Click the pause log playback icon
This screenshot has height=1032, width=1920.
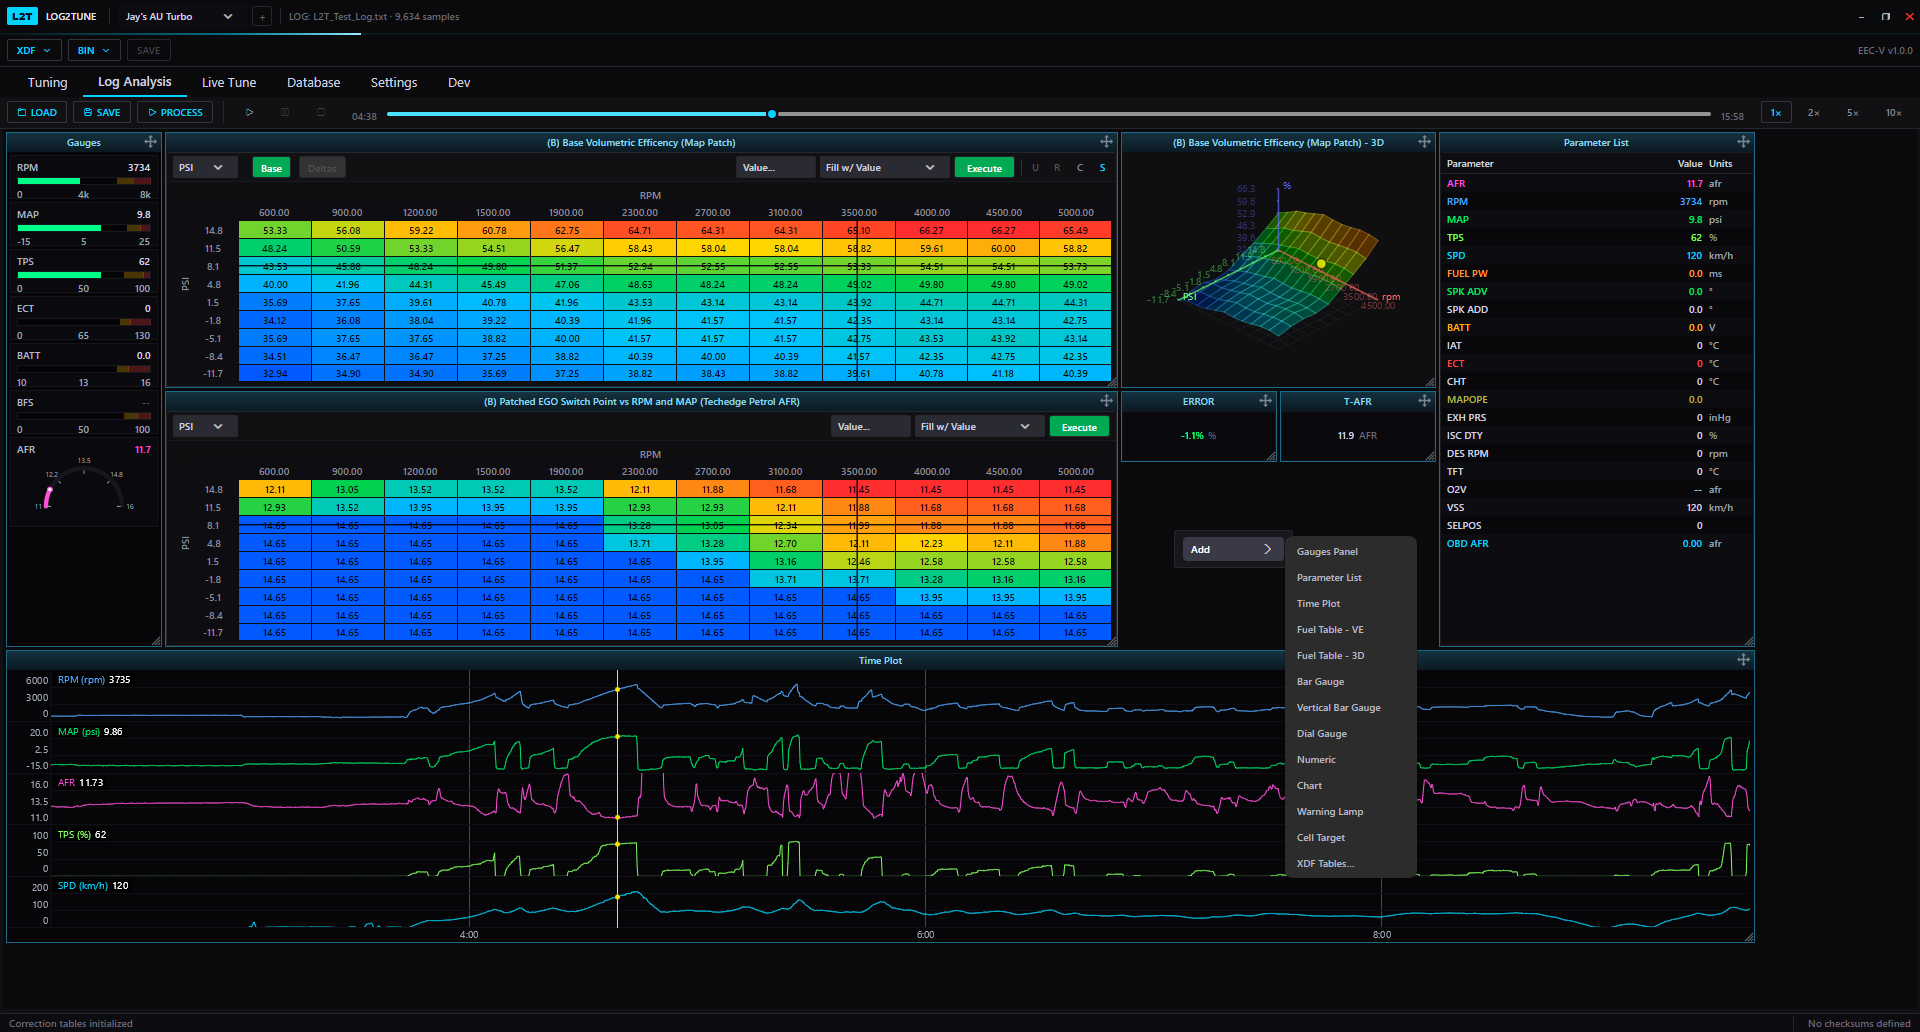[285, 112]
